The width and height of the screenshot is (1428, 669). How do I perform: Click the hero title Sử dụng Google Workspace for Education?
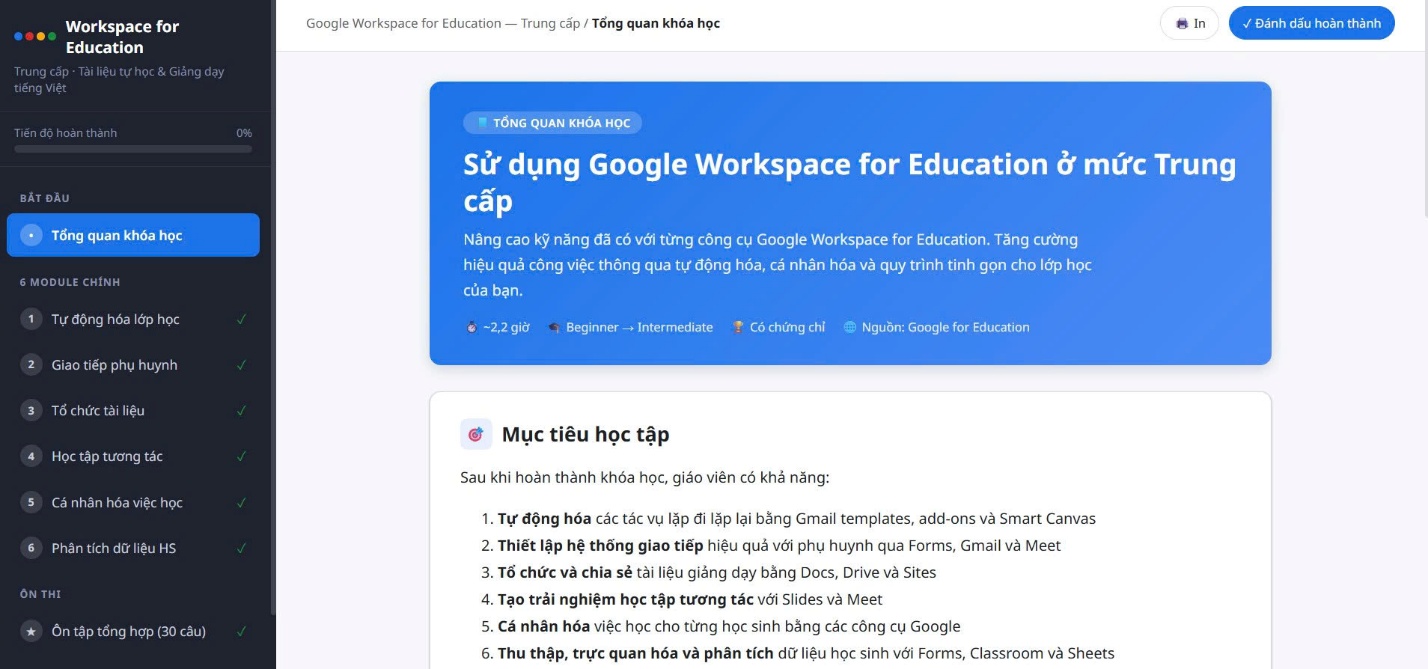click(x=850, y=182)
